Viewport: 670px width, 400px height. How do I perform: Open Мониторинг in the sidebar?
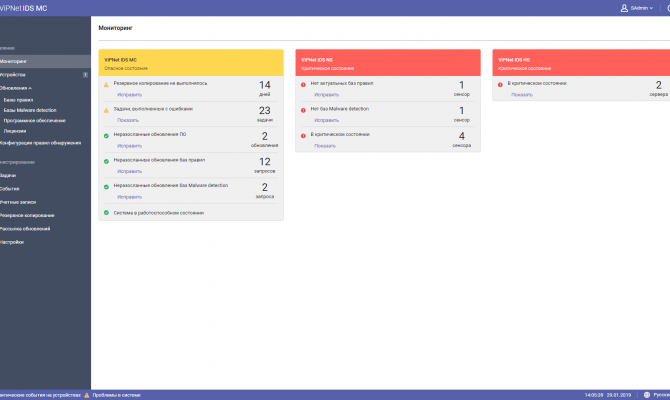(45, 61)
